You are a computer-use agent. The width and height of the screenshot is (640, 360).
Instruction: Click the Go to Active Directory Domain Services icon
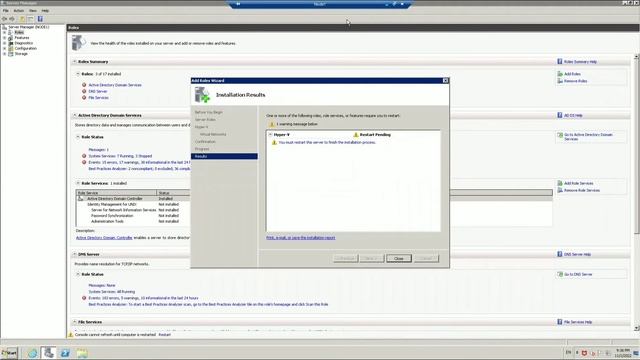[560, 135]
